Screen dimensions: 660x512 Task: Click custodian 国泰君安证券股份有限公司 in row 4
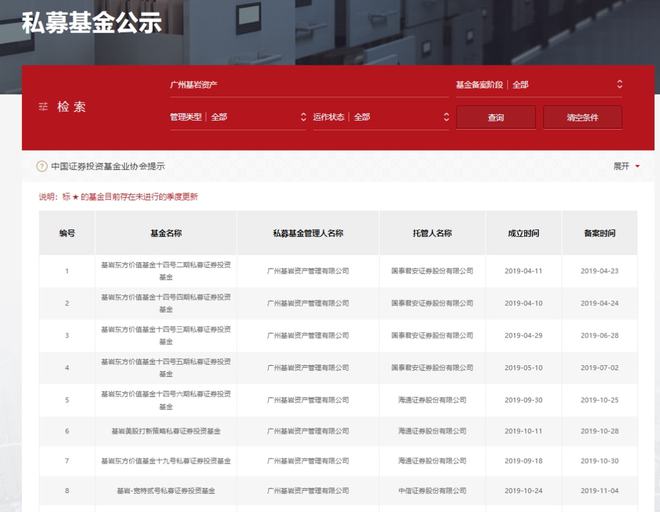pos(432,368)
